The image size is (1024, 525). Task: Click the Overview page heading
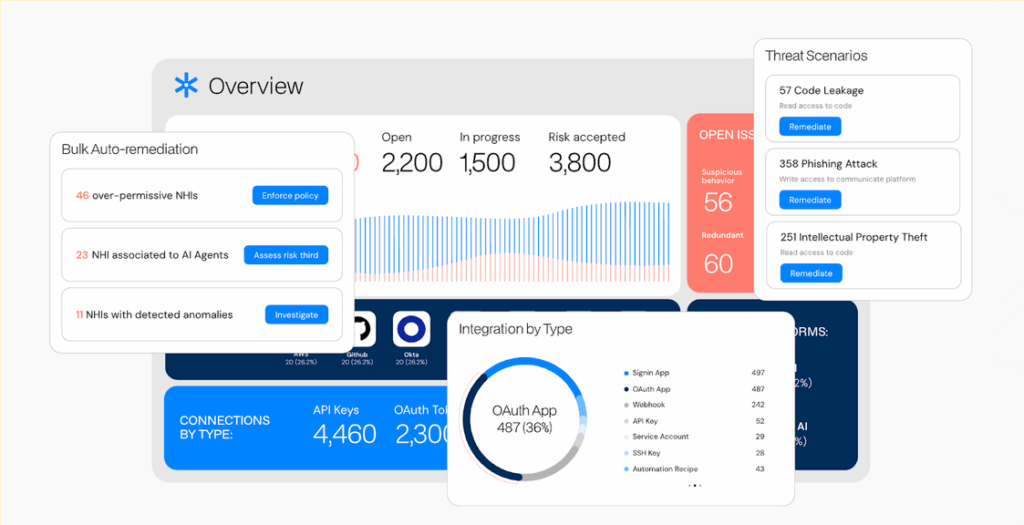coord(255,86)
